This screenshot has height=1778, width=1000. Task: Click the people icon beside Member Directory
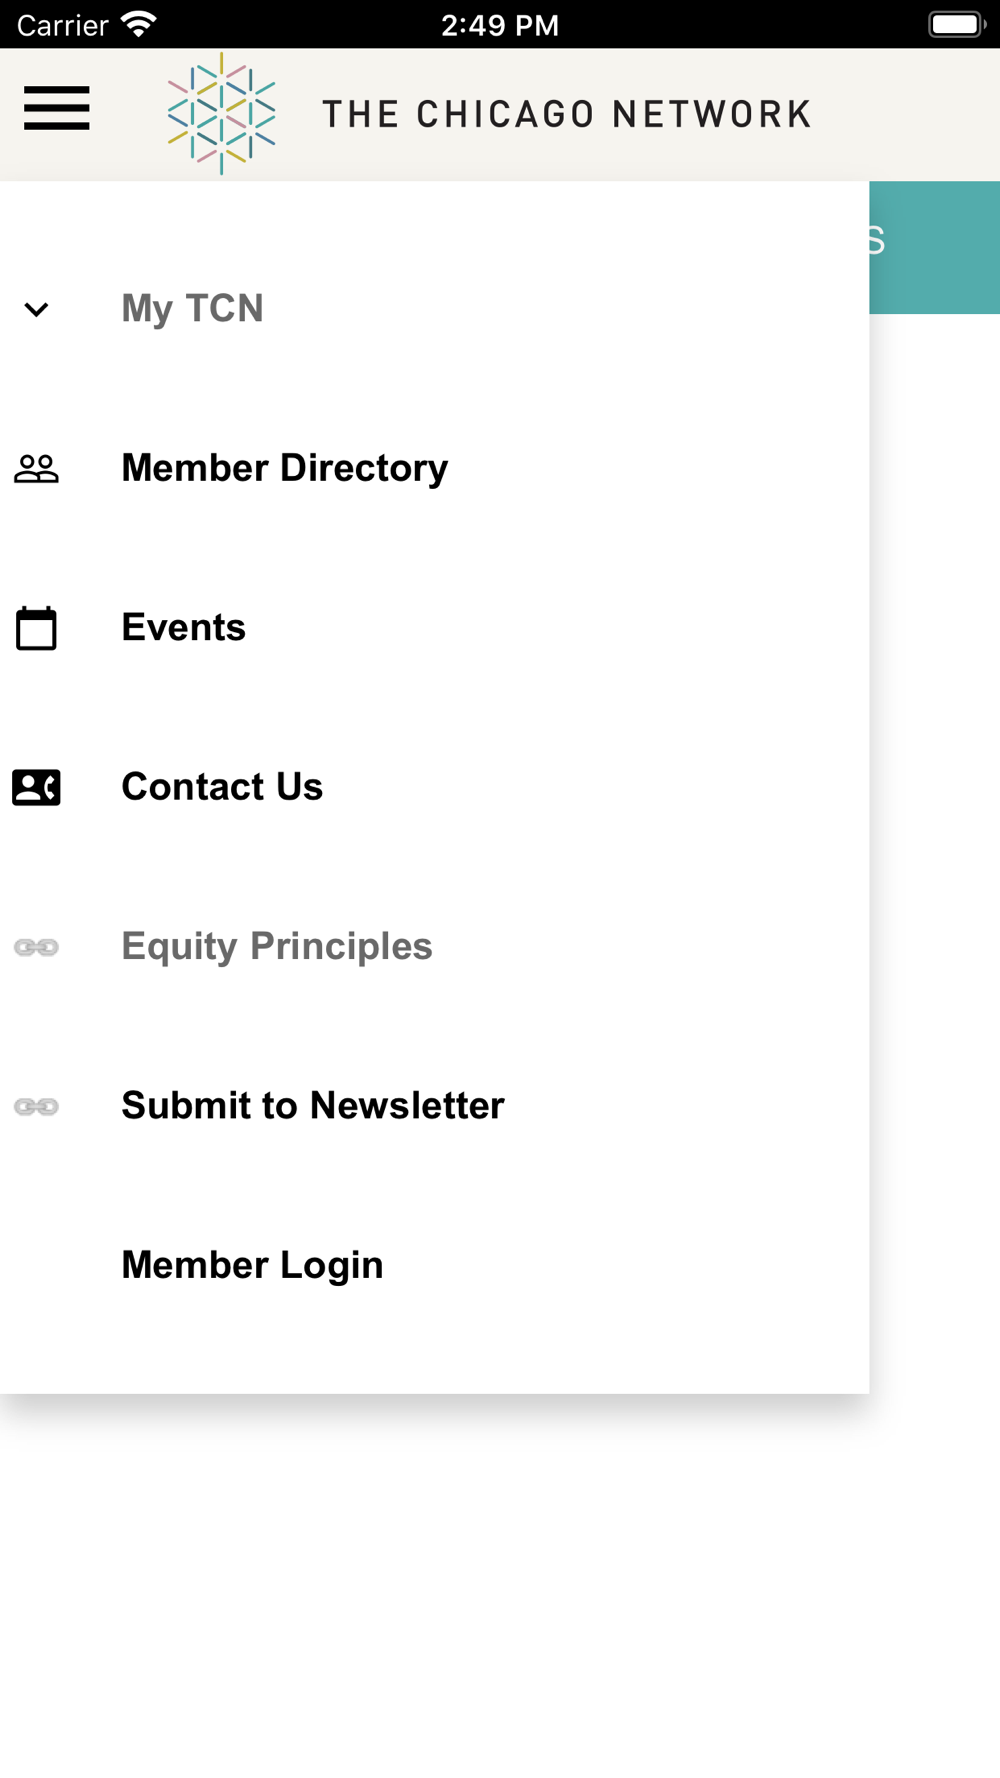pyautogui.click(x=37, y=468)
